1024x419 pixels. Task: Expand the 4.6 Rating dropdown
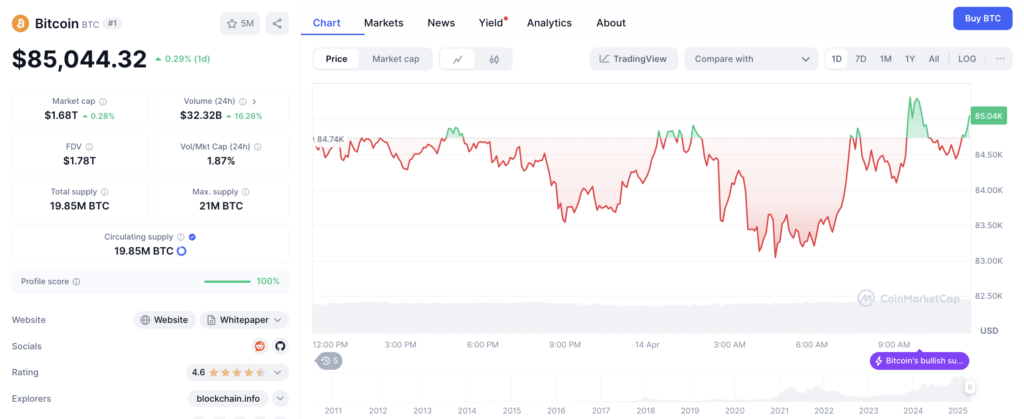pos(237,372)
